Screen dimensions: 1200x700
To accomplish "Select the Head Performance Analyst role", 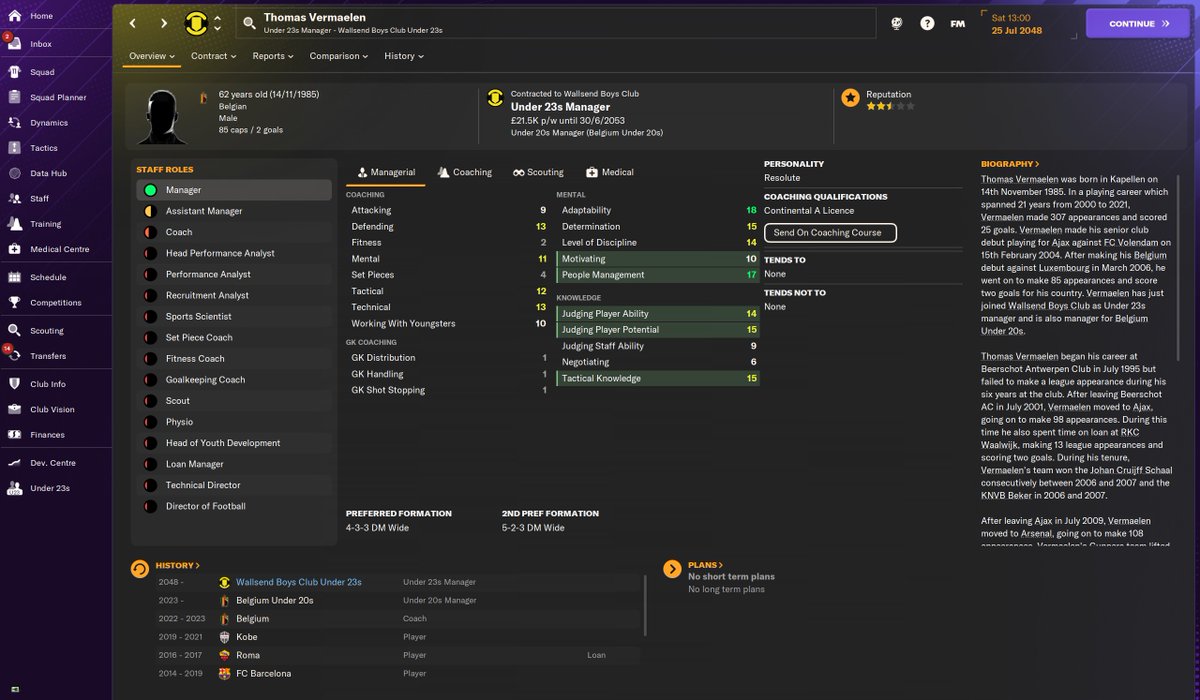I will 234,253.
